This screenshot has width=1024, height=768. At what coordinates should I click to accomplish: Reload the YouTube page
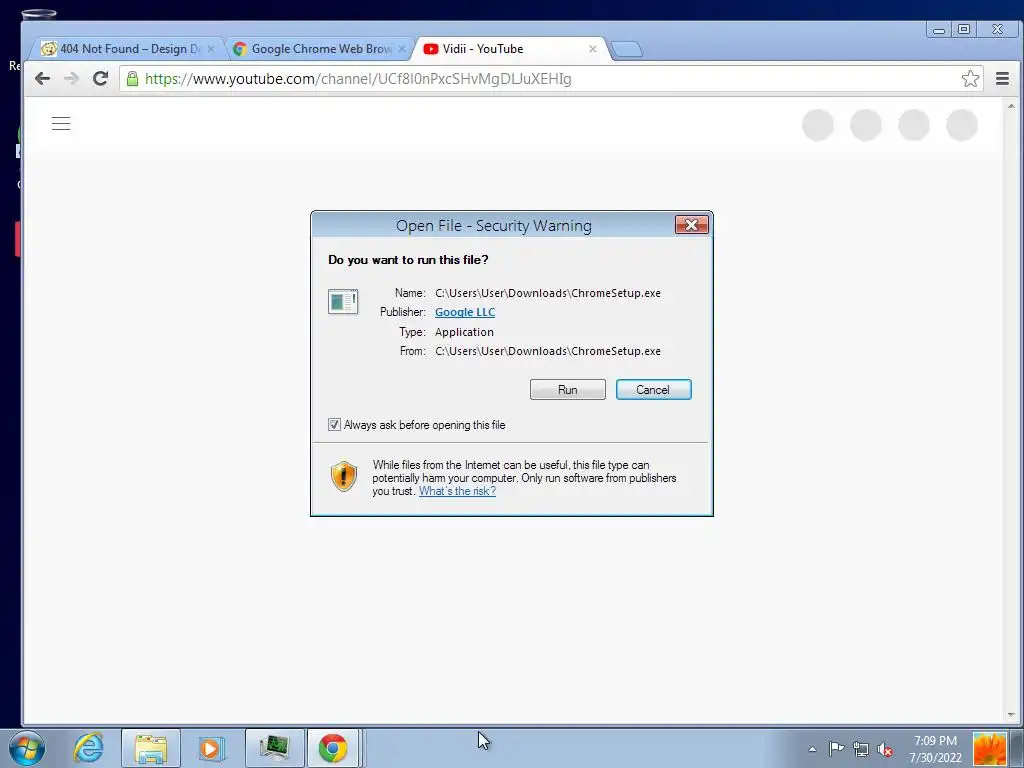[x=100, y=79]
